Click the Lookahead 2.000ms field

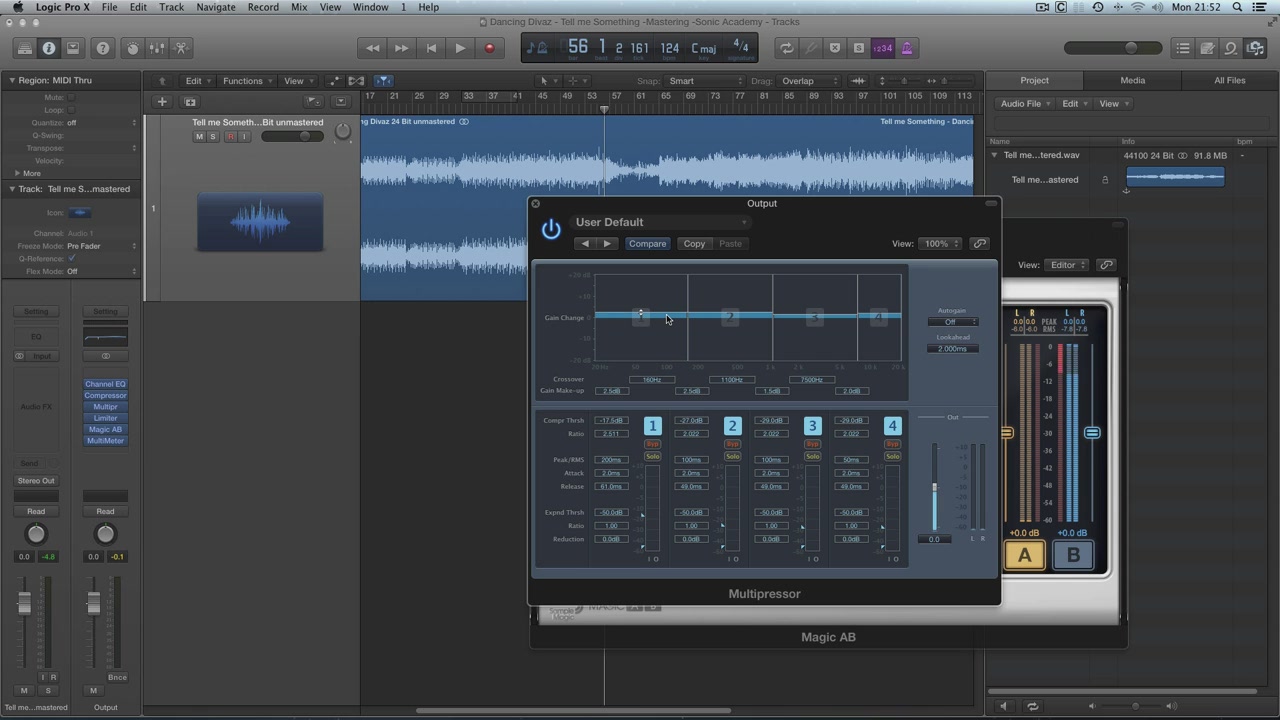pyautogui.click(x=952, y=349)
